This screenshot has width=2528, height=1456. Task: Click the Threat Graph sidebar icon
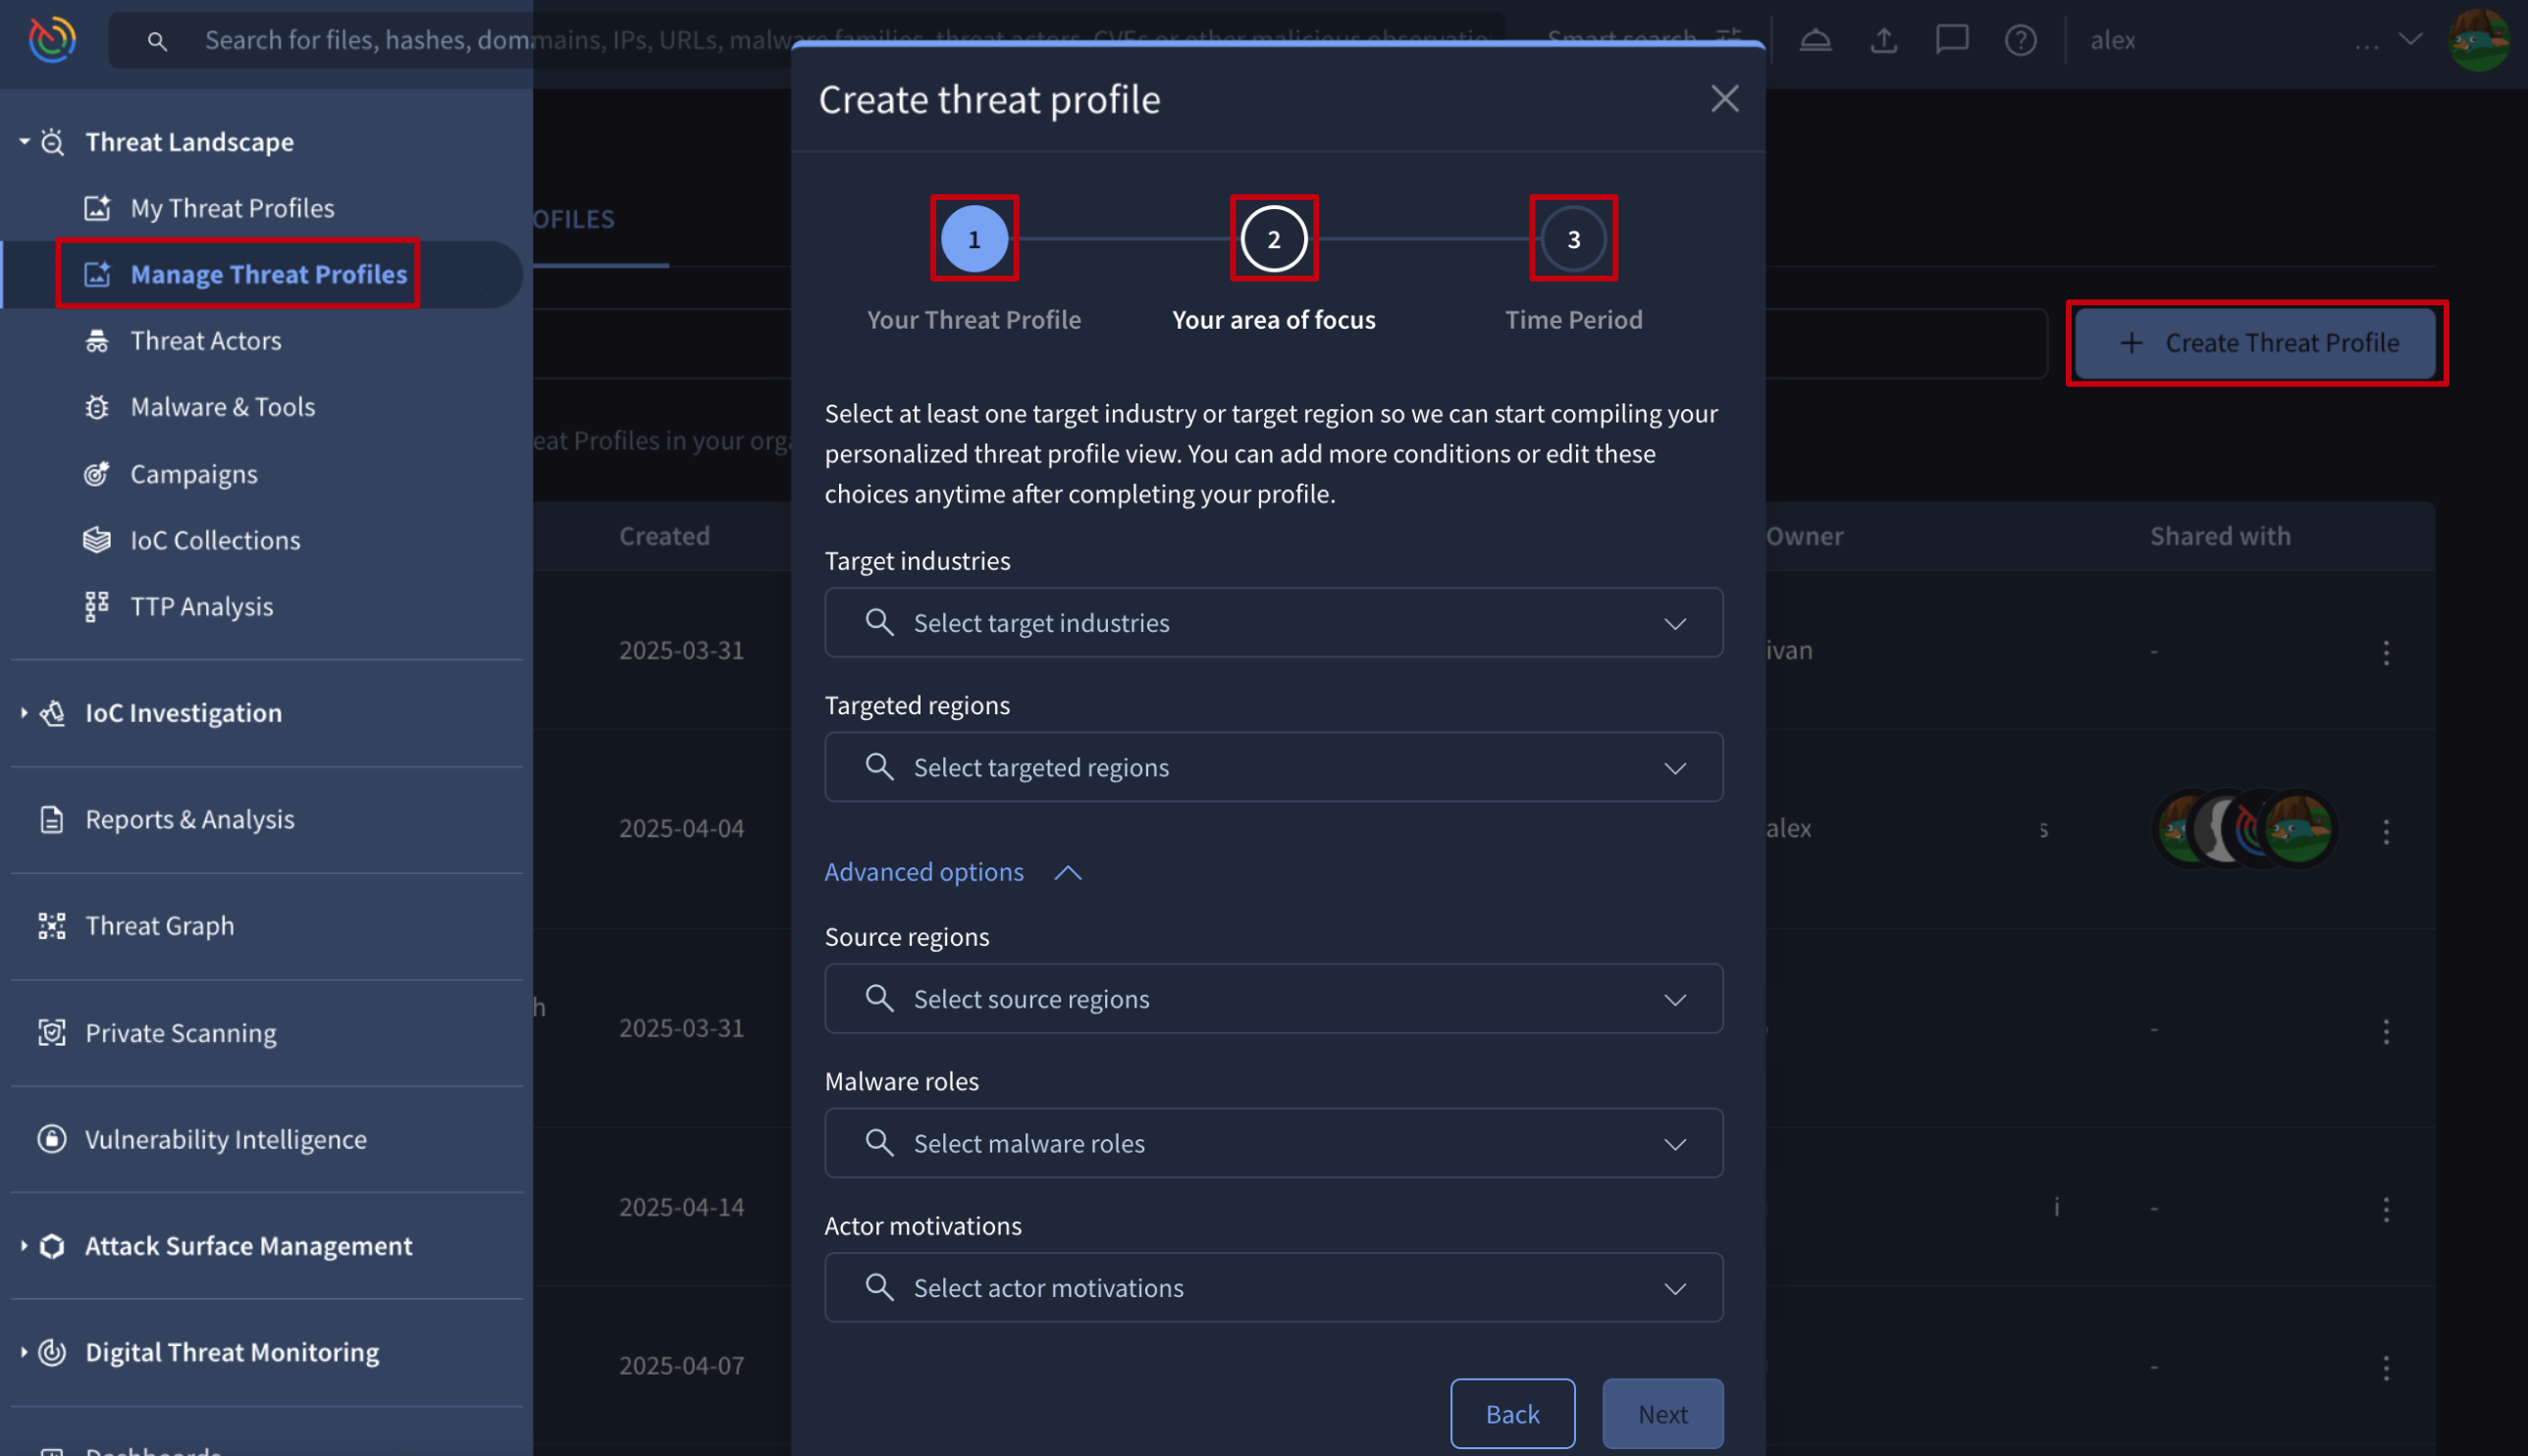point(52,926)
